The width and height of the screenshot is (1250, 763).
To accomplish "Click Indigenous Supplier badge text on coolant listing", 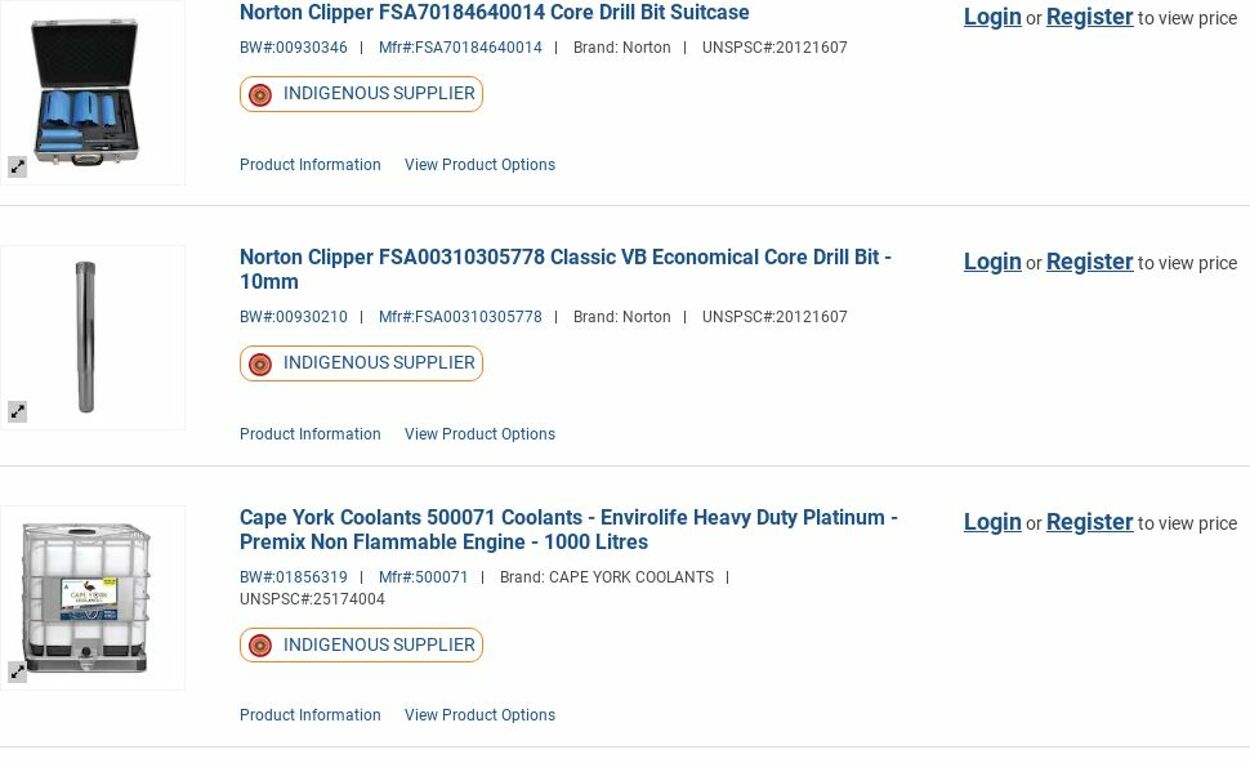I will tap(379, 645).
